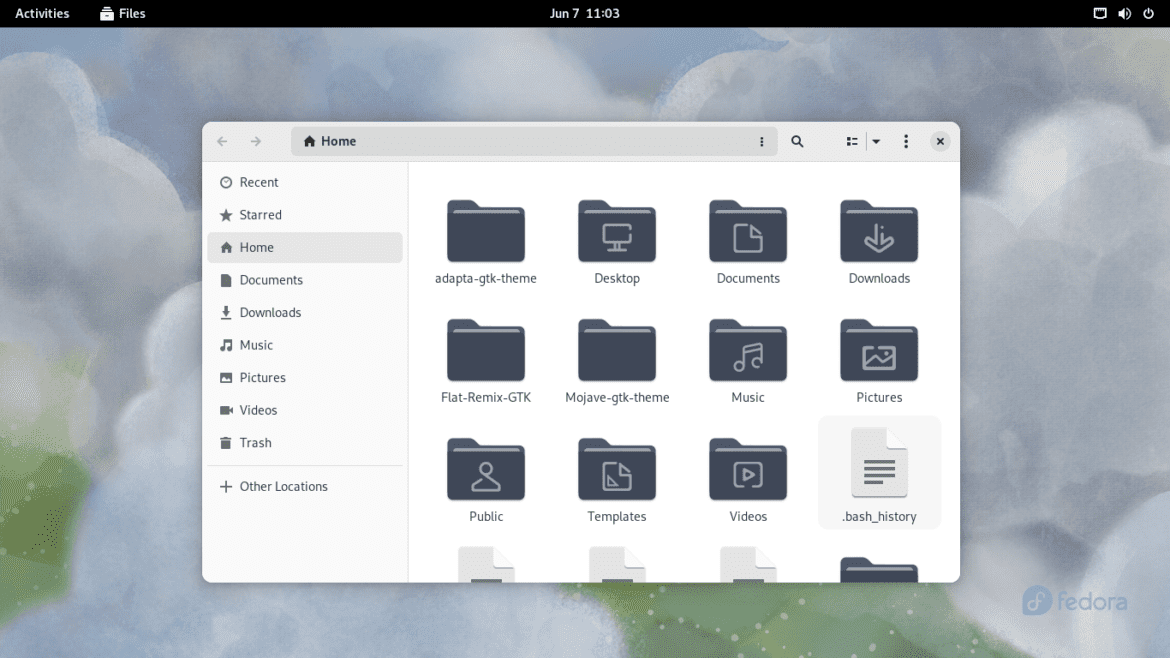Click the volume icon in the system tray
1170x658 pixels.
pyautogui.click(x=1124, y=13)
